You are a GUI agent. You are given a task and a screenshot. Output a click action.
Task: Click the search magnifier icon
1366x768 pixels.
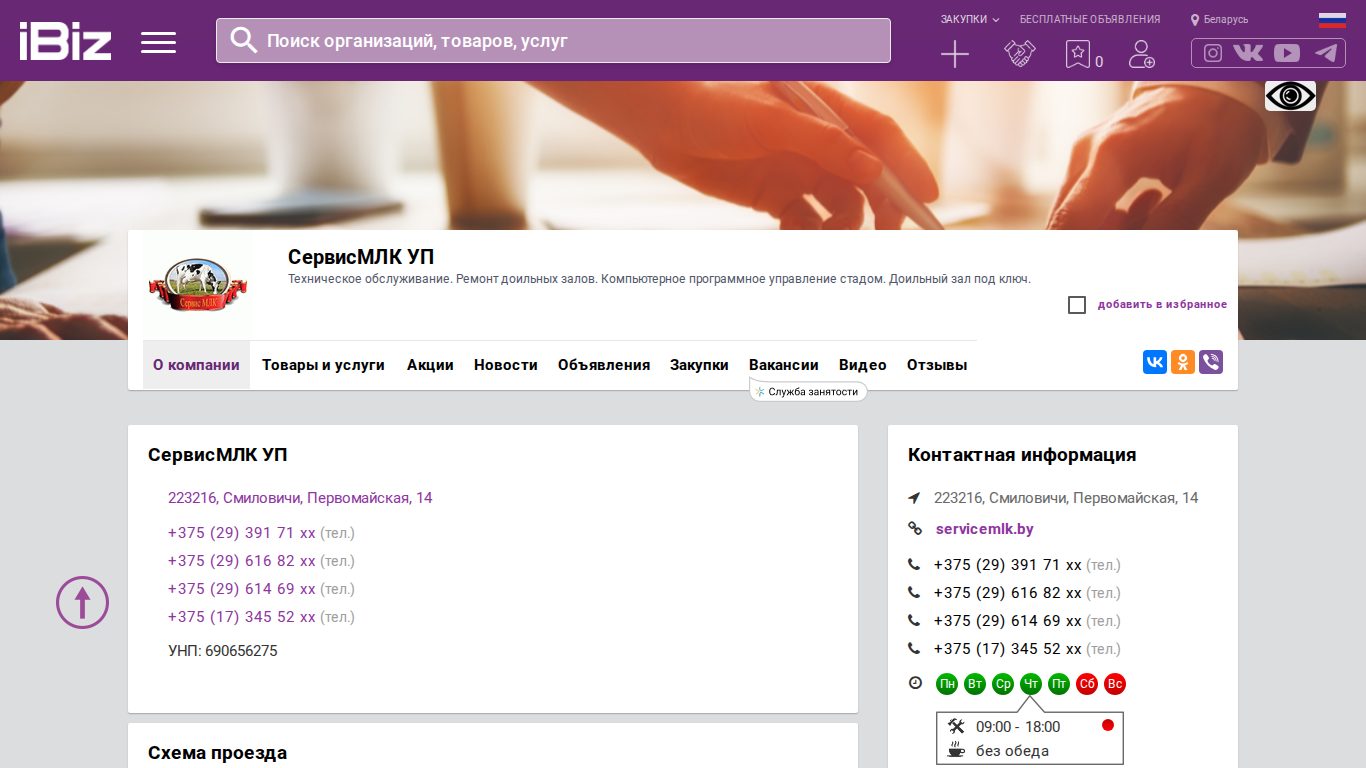[x=244, y=40]
